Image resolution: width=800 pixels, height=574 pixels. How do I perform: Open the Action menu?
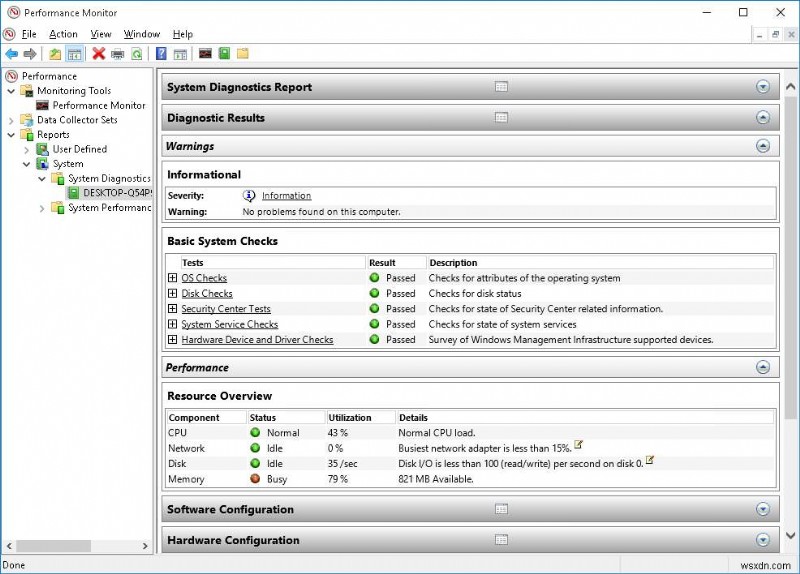[63, 34]
